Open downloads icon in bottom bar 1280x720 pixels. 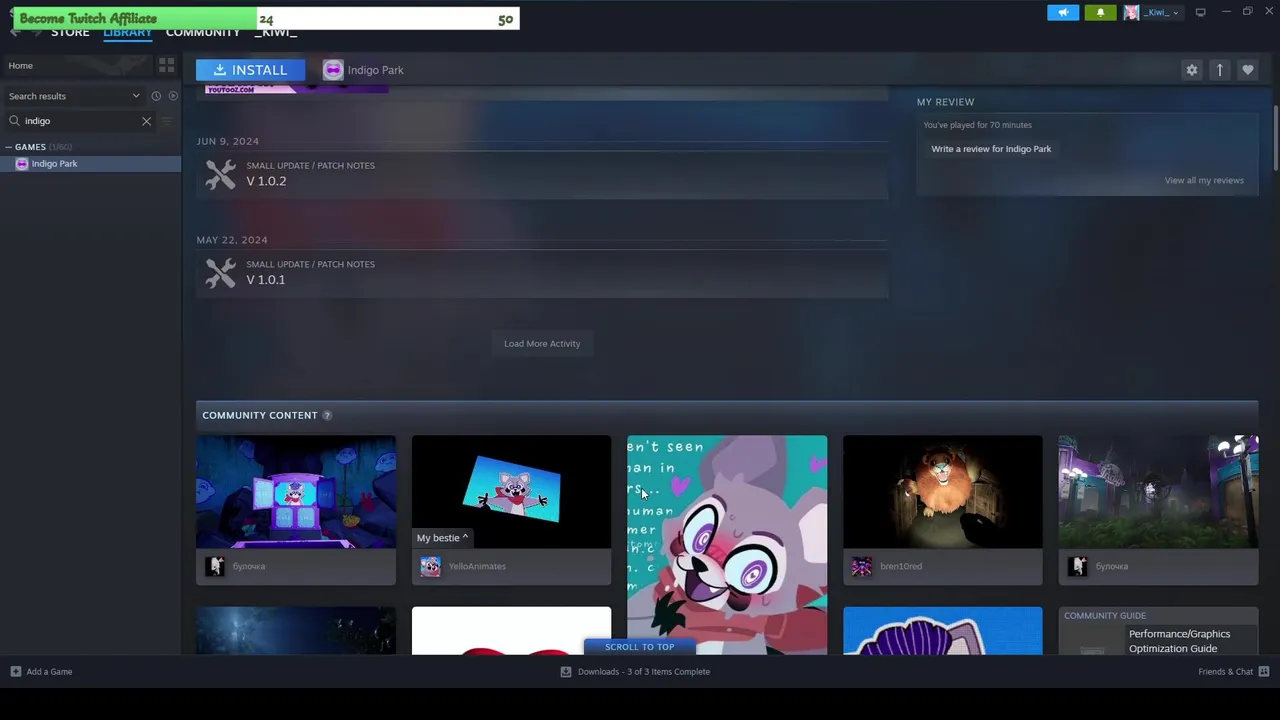point(566,671)
